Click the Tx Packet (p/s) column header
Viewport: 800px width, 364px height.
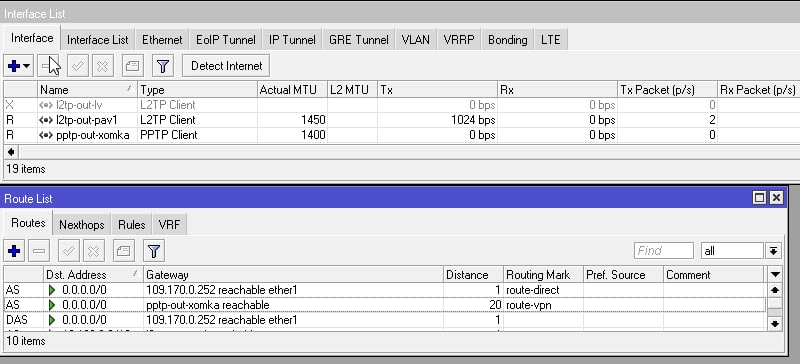tap(667, 90)
